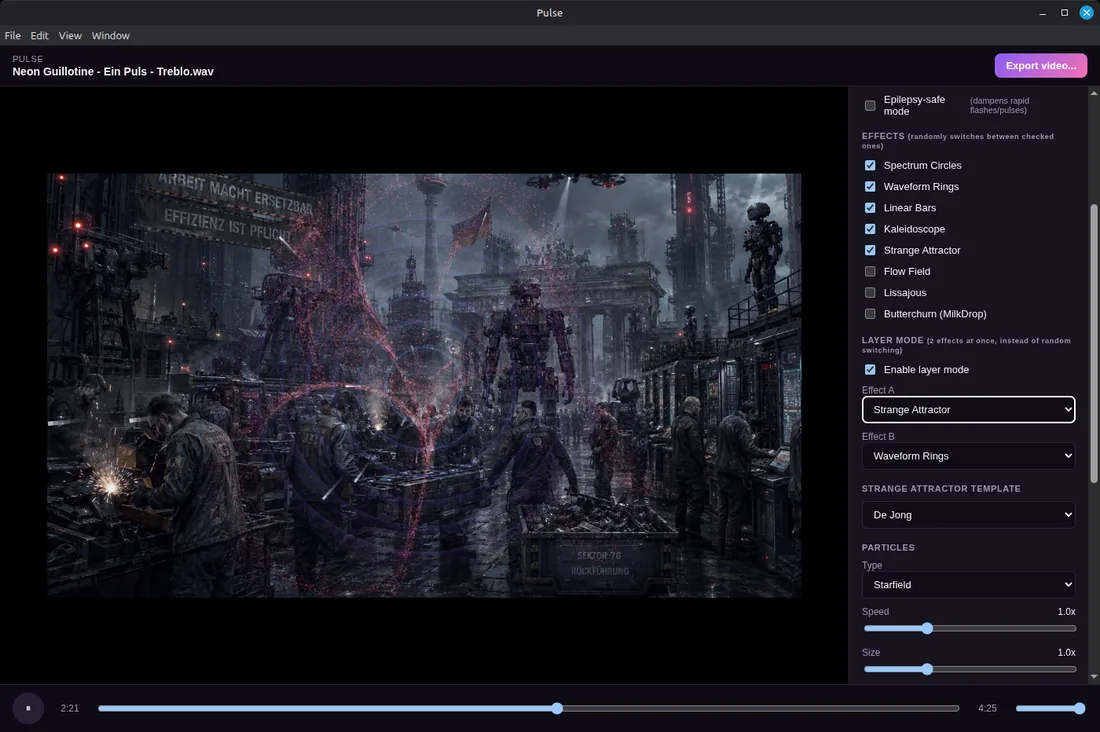Click the volume slider handle
This screenshot has width=1100, height=732.
point(1080,708)
